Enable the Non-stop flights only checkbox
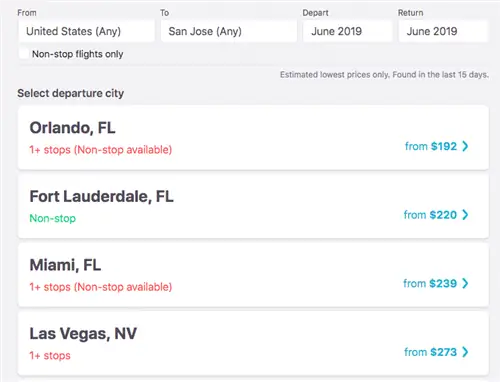The image size is (500, 382). pyautogui.click(x=24, y=54)
